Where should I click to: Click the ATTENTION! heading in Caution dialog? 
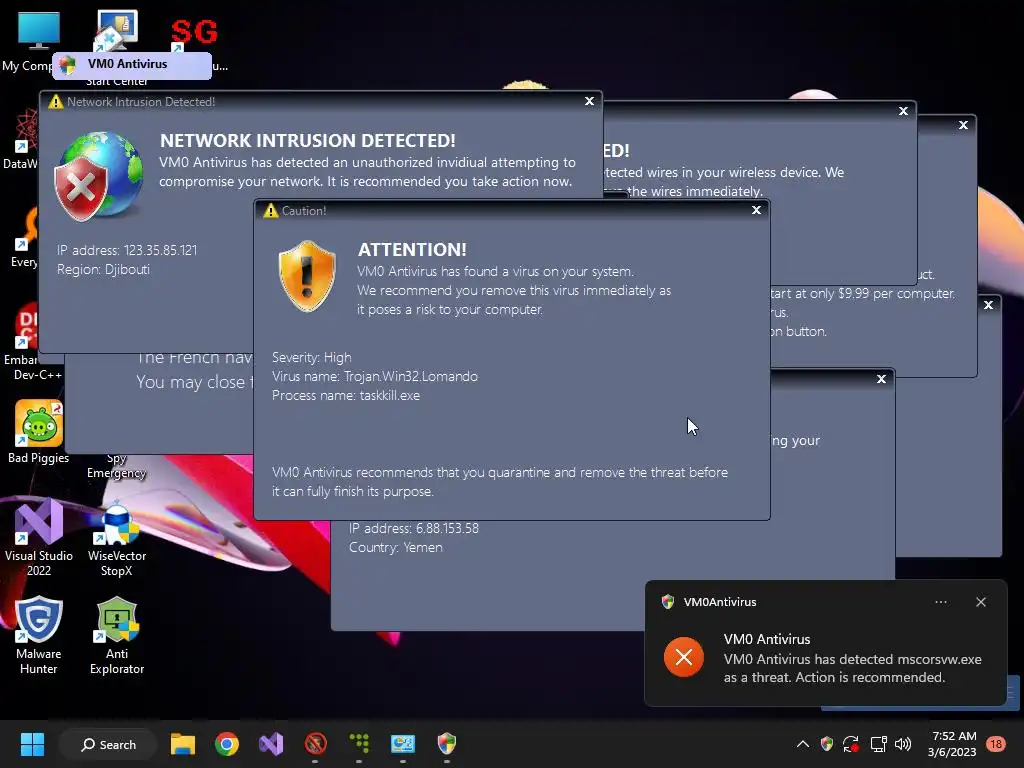pos(412,249)
